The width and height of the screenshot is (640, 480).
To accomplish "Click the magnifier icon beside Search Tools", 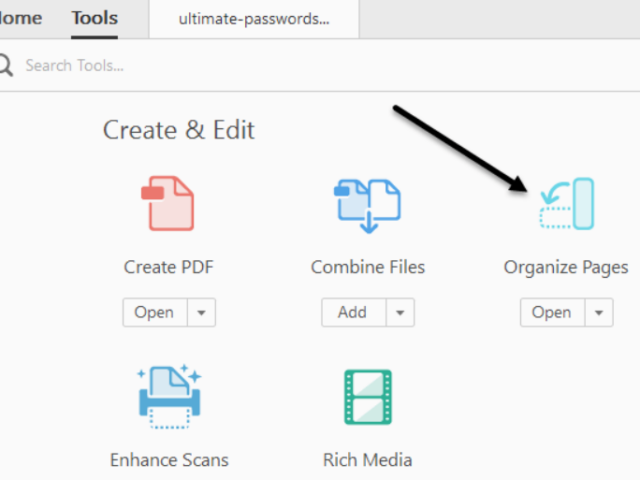I will tap(6, 66).
